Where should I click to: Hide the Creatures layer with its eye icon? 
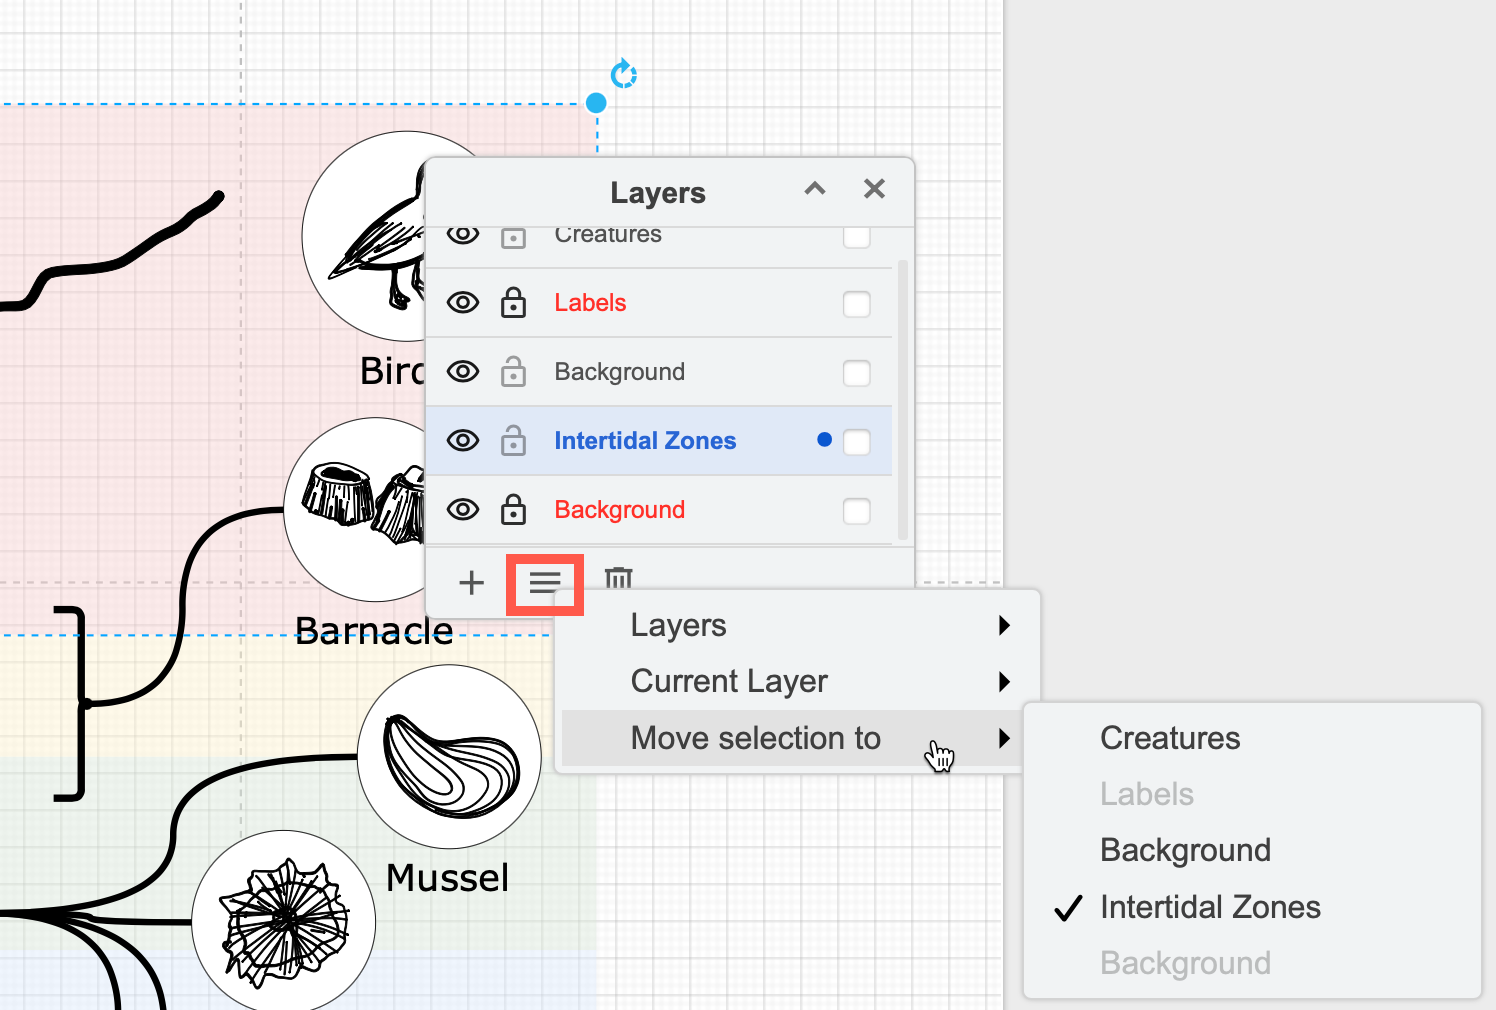[463, 236]
